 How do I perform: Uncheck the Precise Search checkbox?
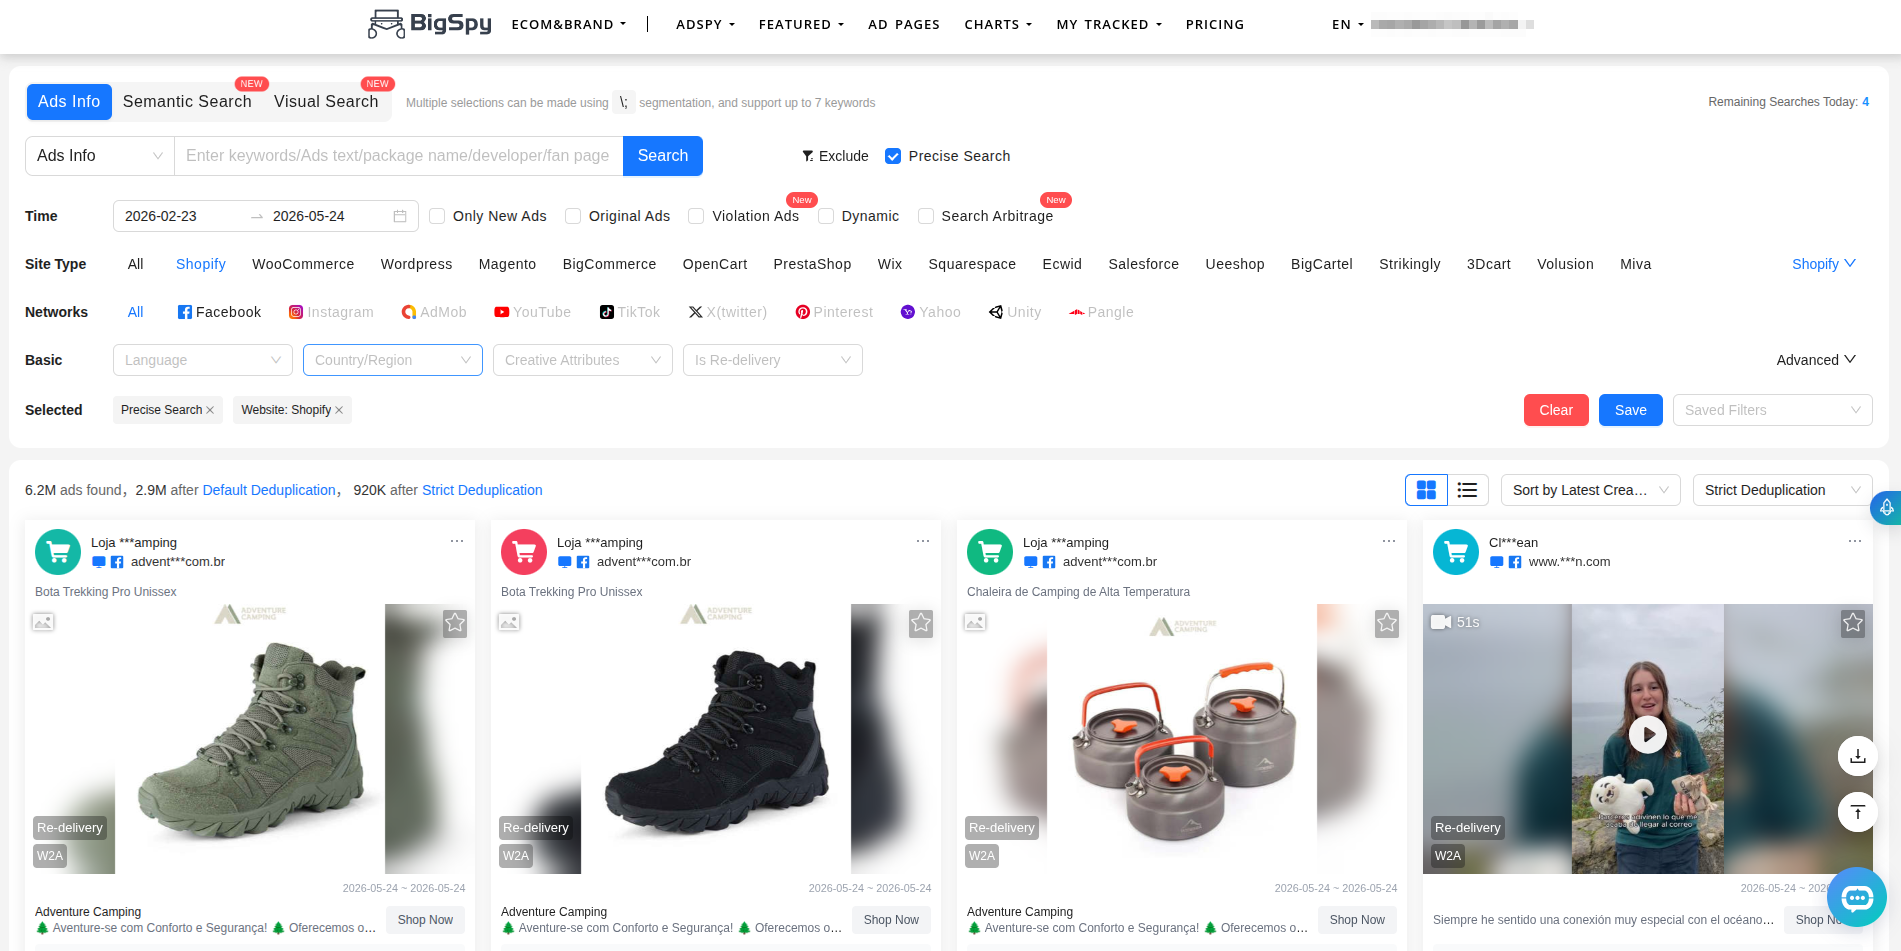click(x=893, y=156)
